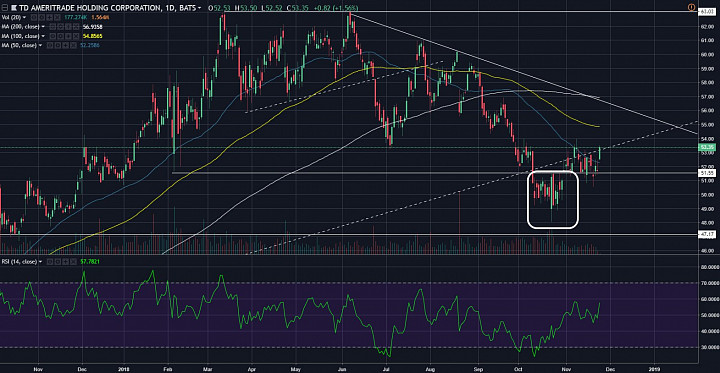Click the 2018 label on the time axis
The height and width of the screenshot is (373, 720).
point(123,369)
